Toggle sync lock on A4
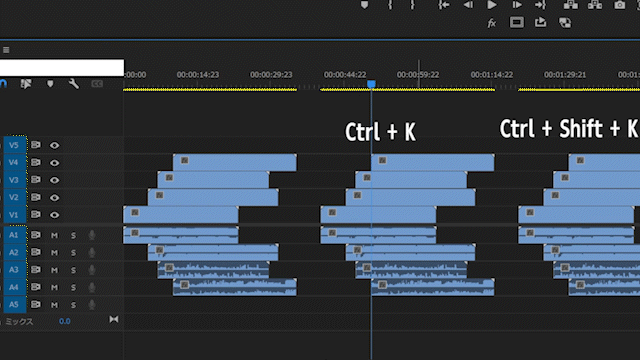Viewport: 640px width, 360px height. click(36, 287)
